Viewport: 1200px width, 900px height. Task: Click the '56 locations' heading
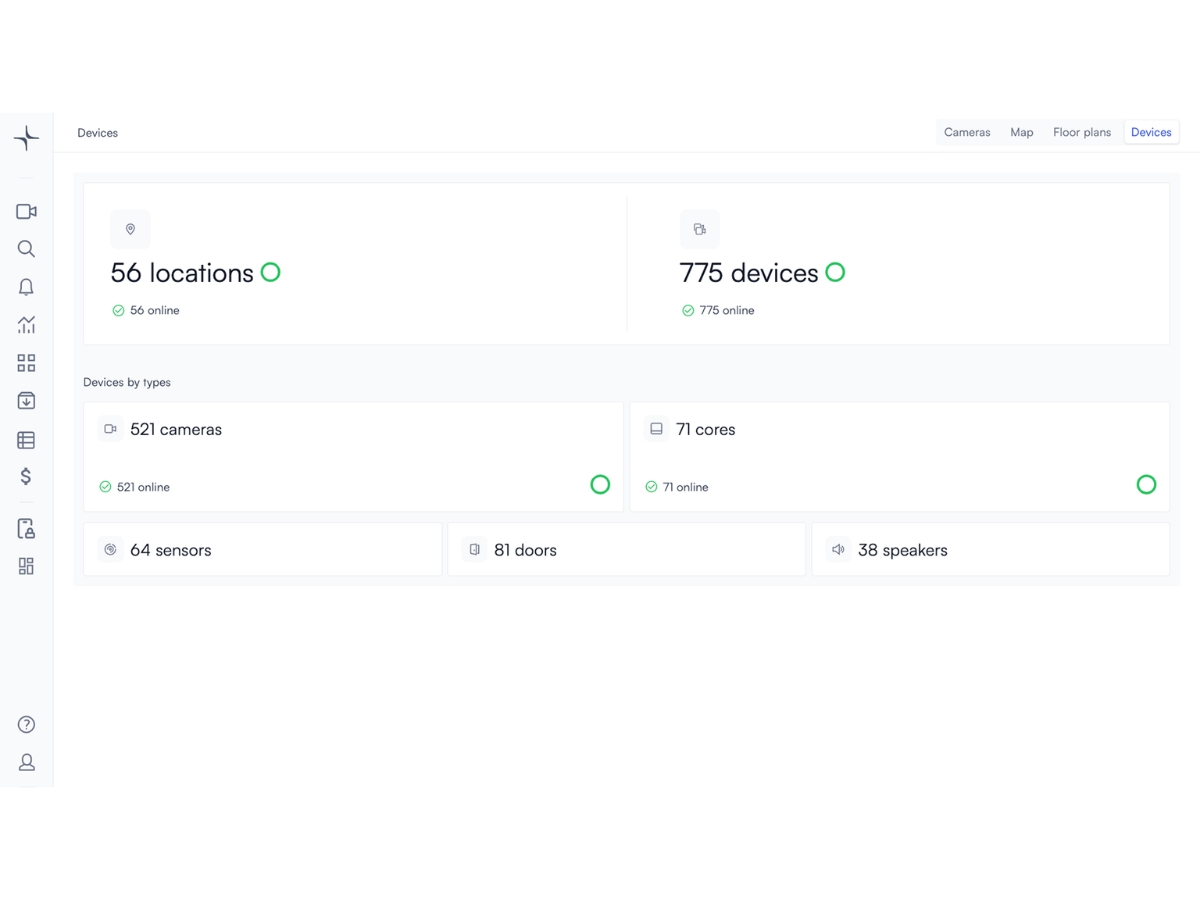[182, 273]
